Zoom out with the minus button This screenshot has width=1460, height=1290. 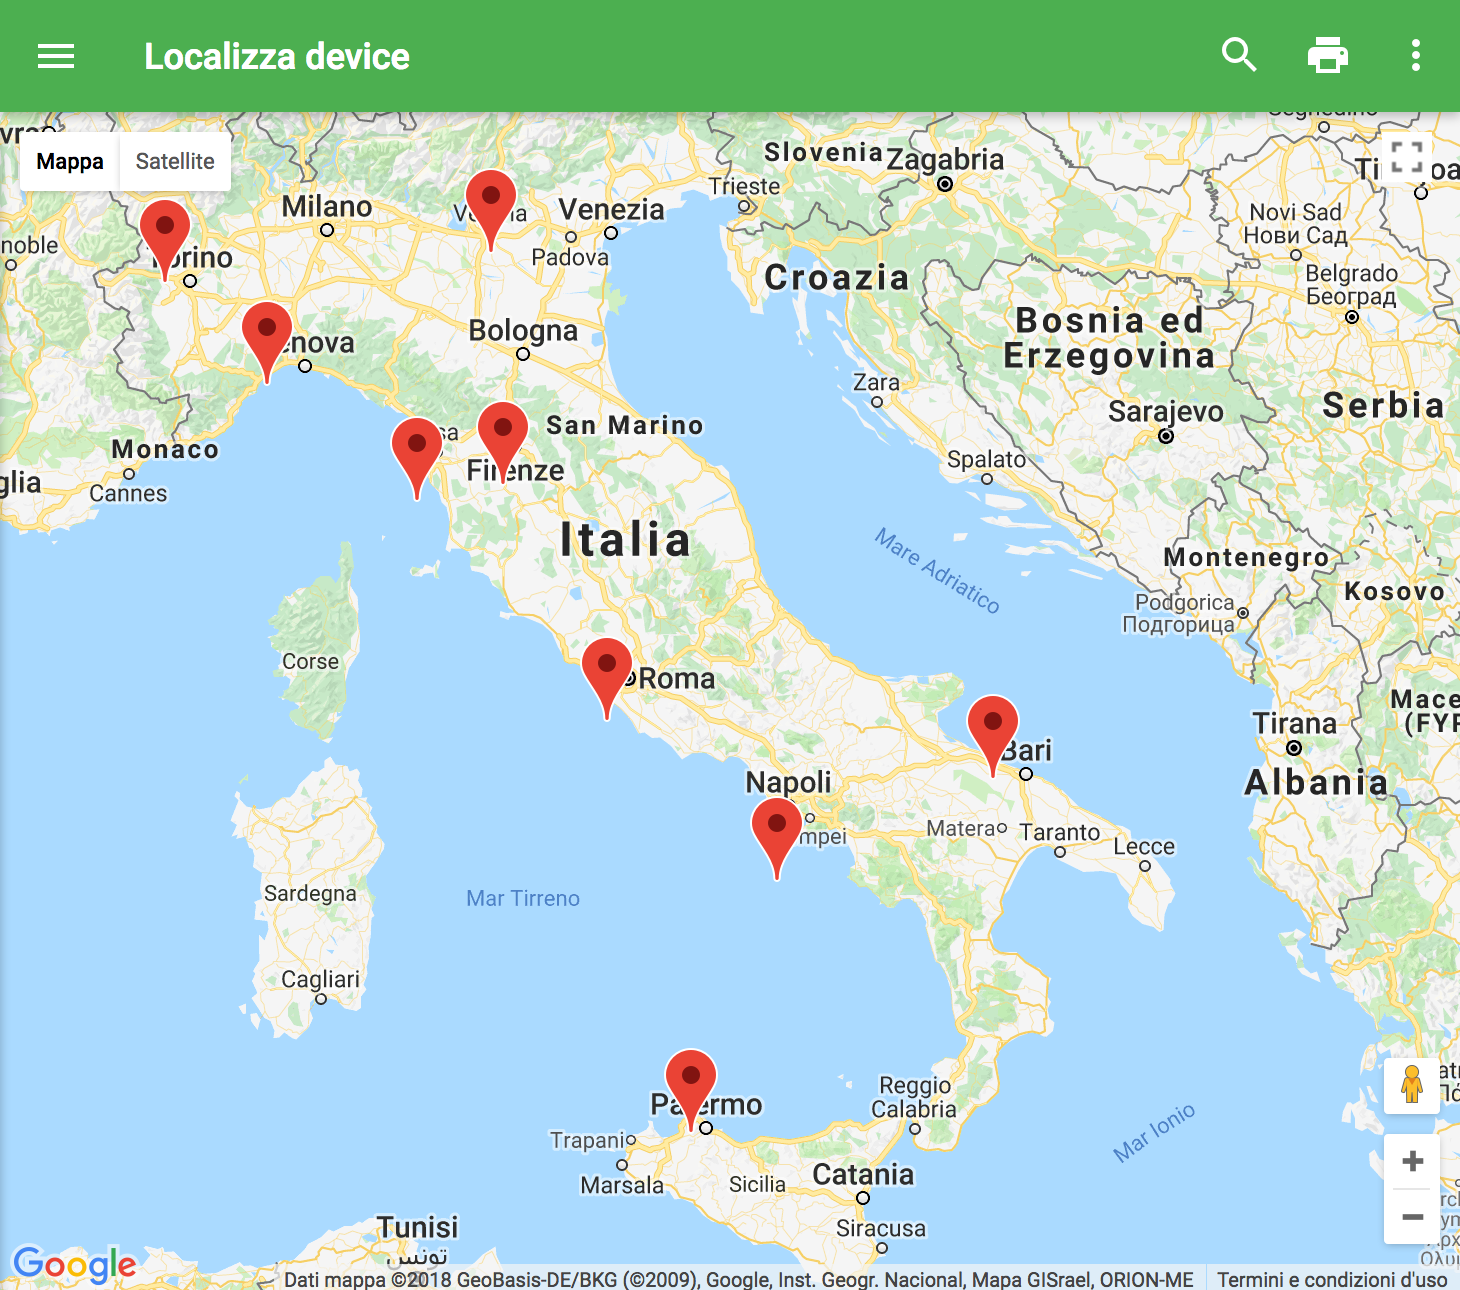click(x=1412, y=1217)
